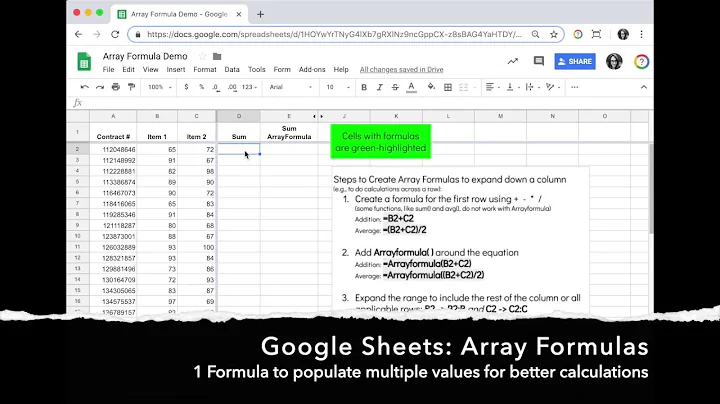Bookmark page with star icon
The width and height of the screenshot is (720, 404).
tap(554, 34)
